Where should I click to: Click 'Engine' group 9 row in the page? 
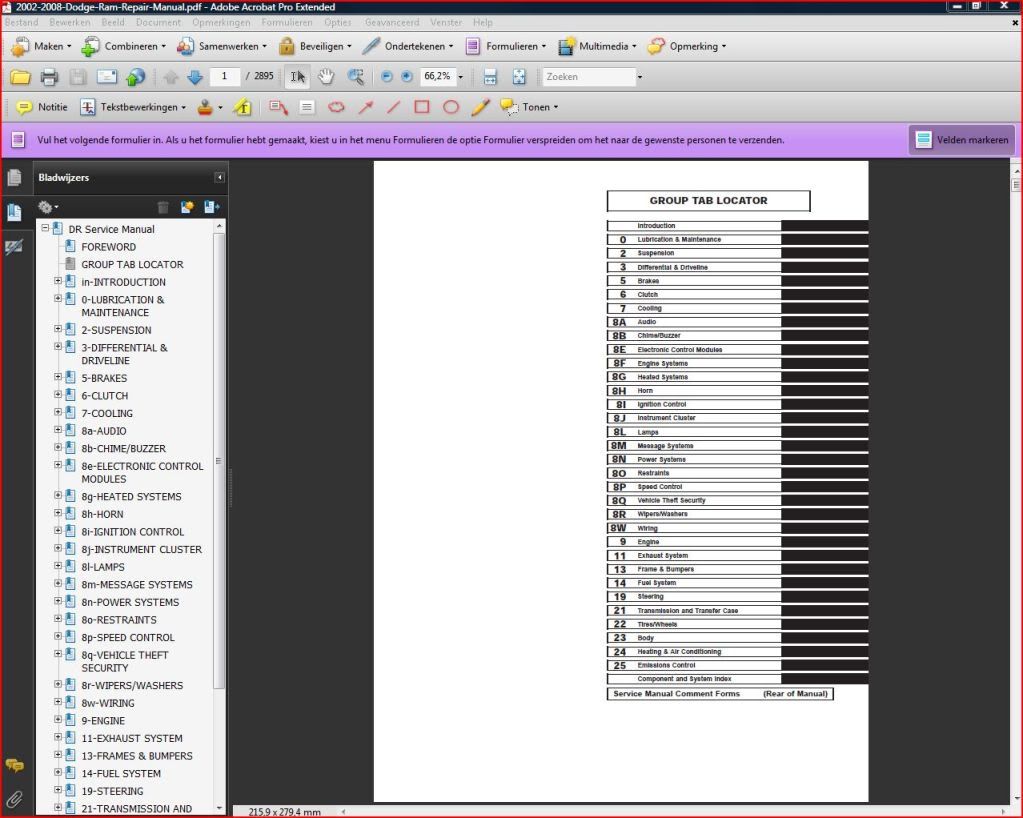click(x=737, y=542)
